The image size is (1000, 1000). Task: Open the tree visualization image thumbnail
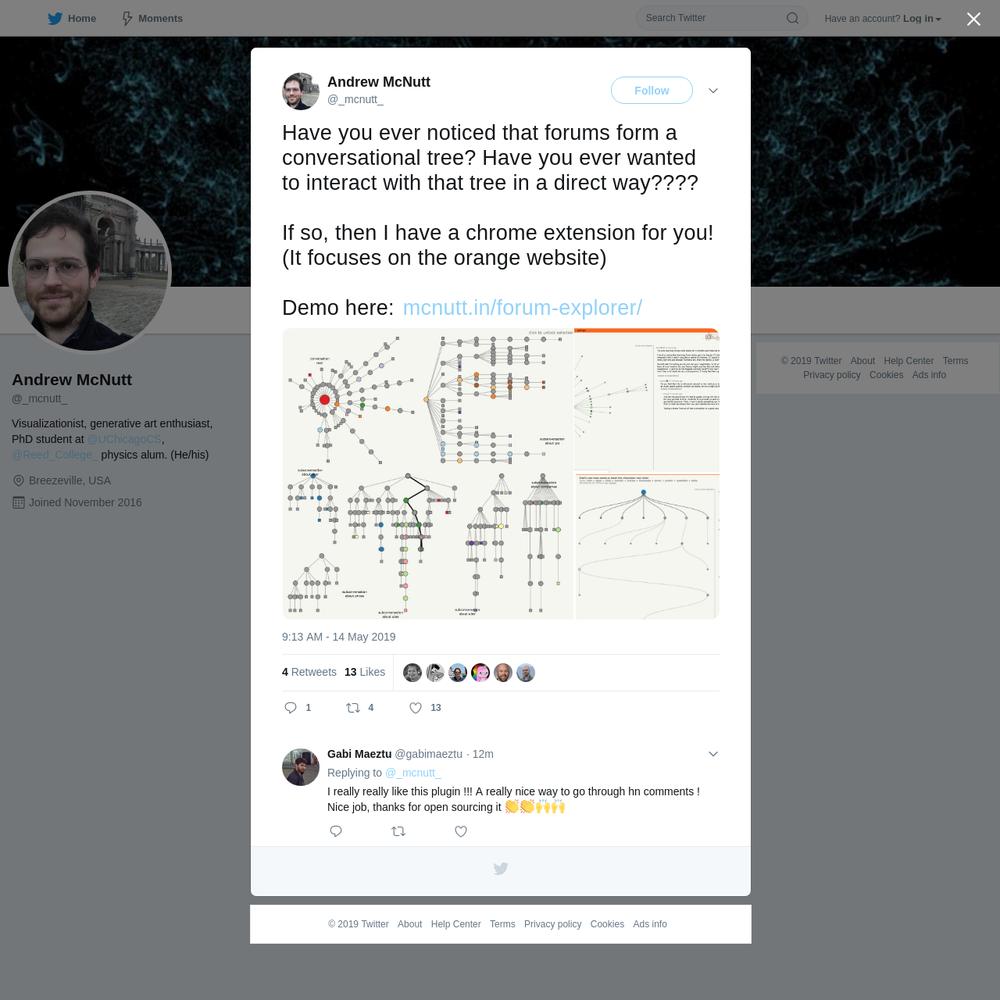pyautogui.click(x=501, y=473)
